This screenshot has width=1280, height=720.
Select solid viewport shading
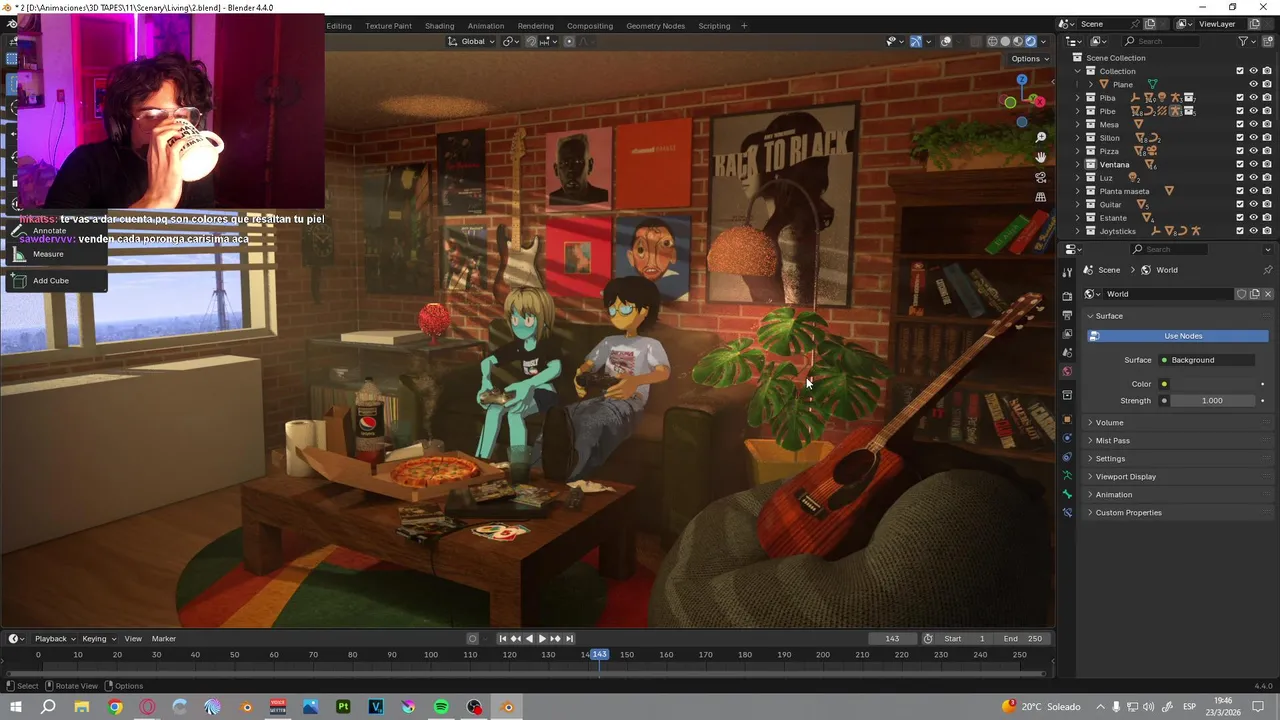point(1005,41)
